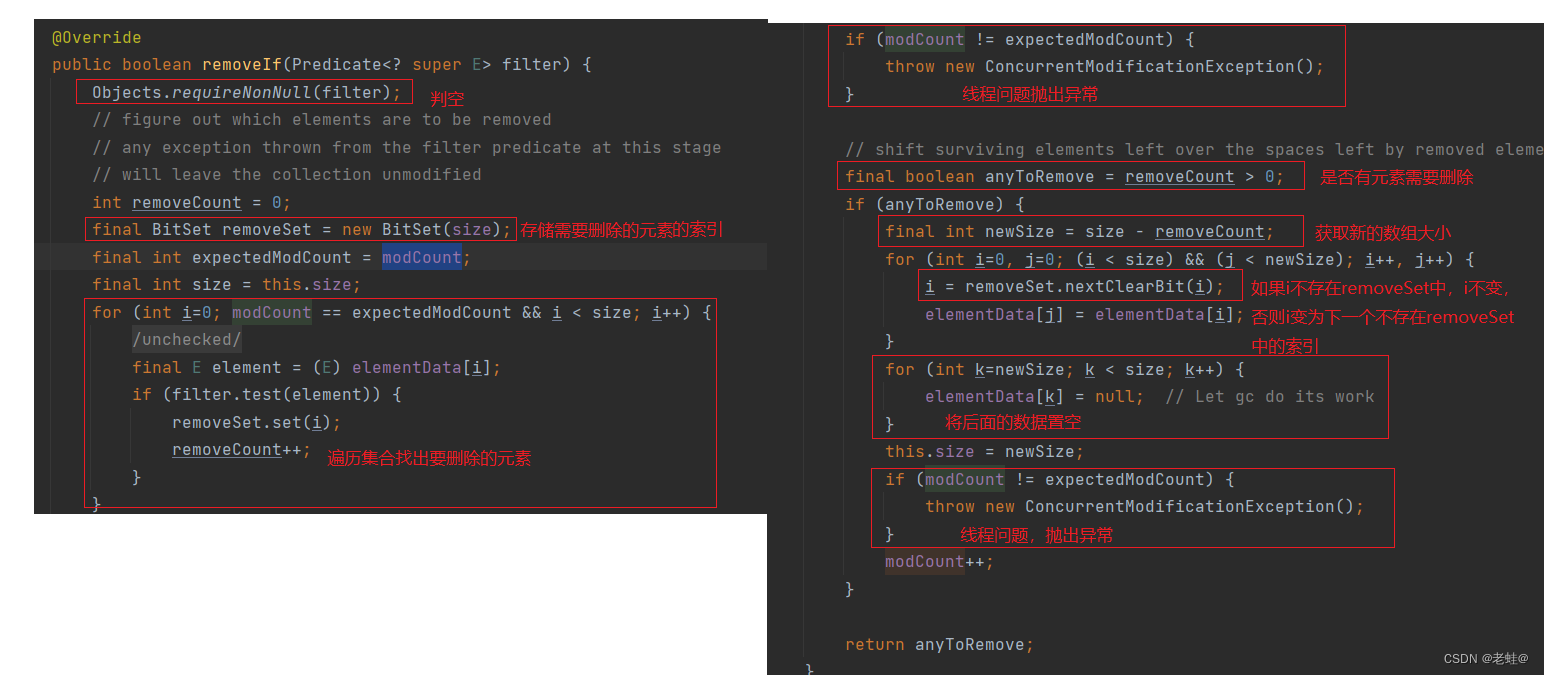1544x675 pixels.
Task: Click for loop header 'int i=0, j=0'
Action: tap(1180, 260)
